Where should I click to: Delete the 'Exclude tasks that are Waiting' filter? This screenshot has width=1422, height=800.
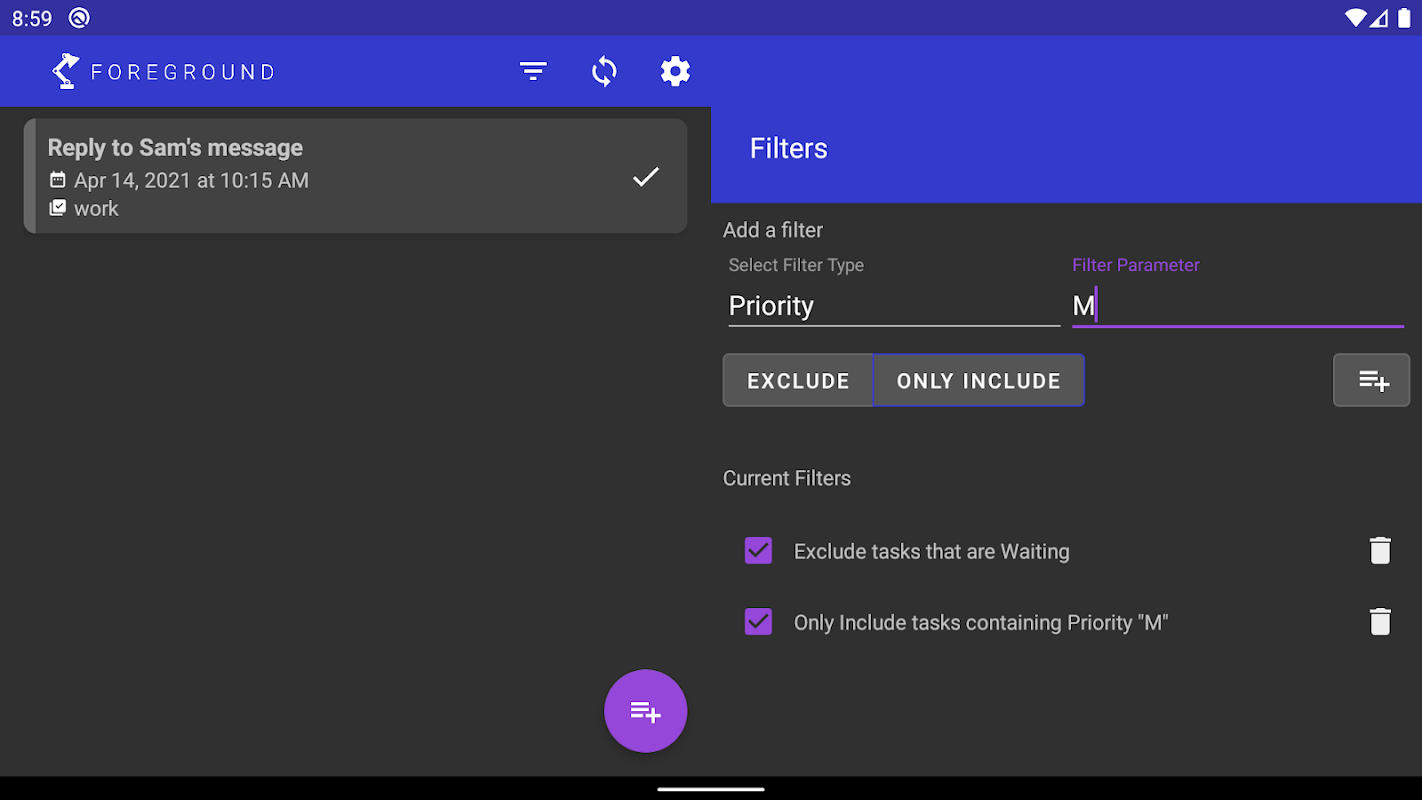[1380, 551]
